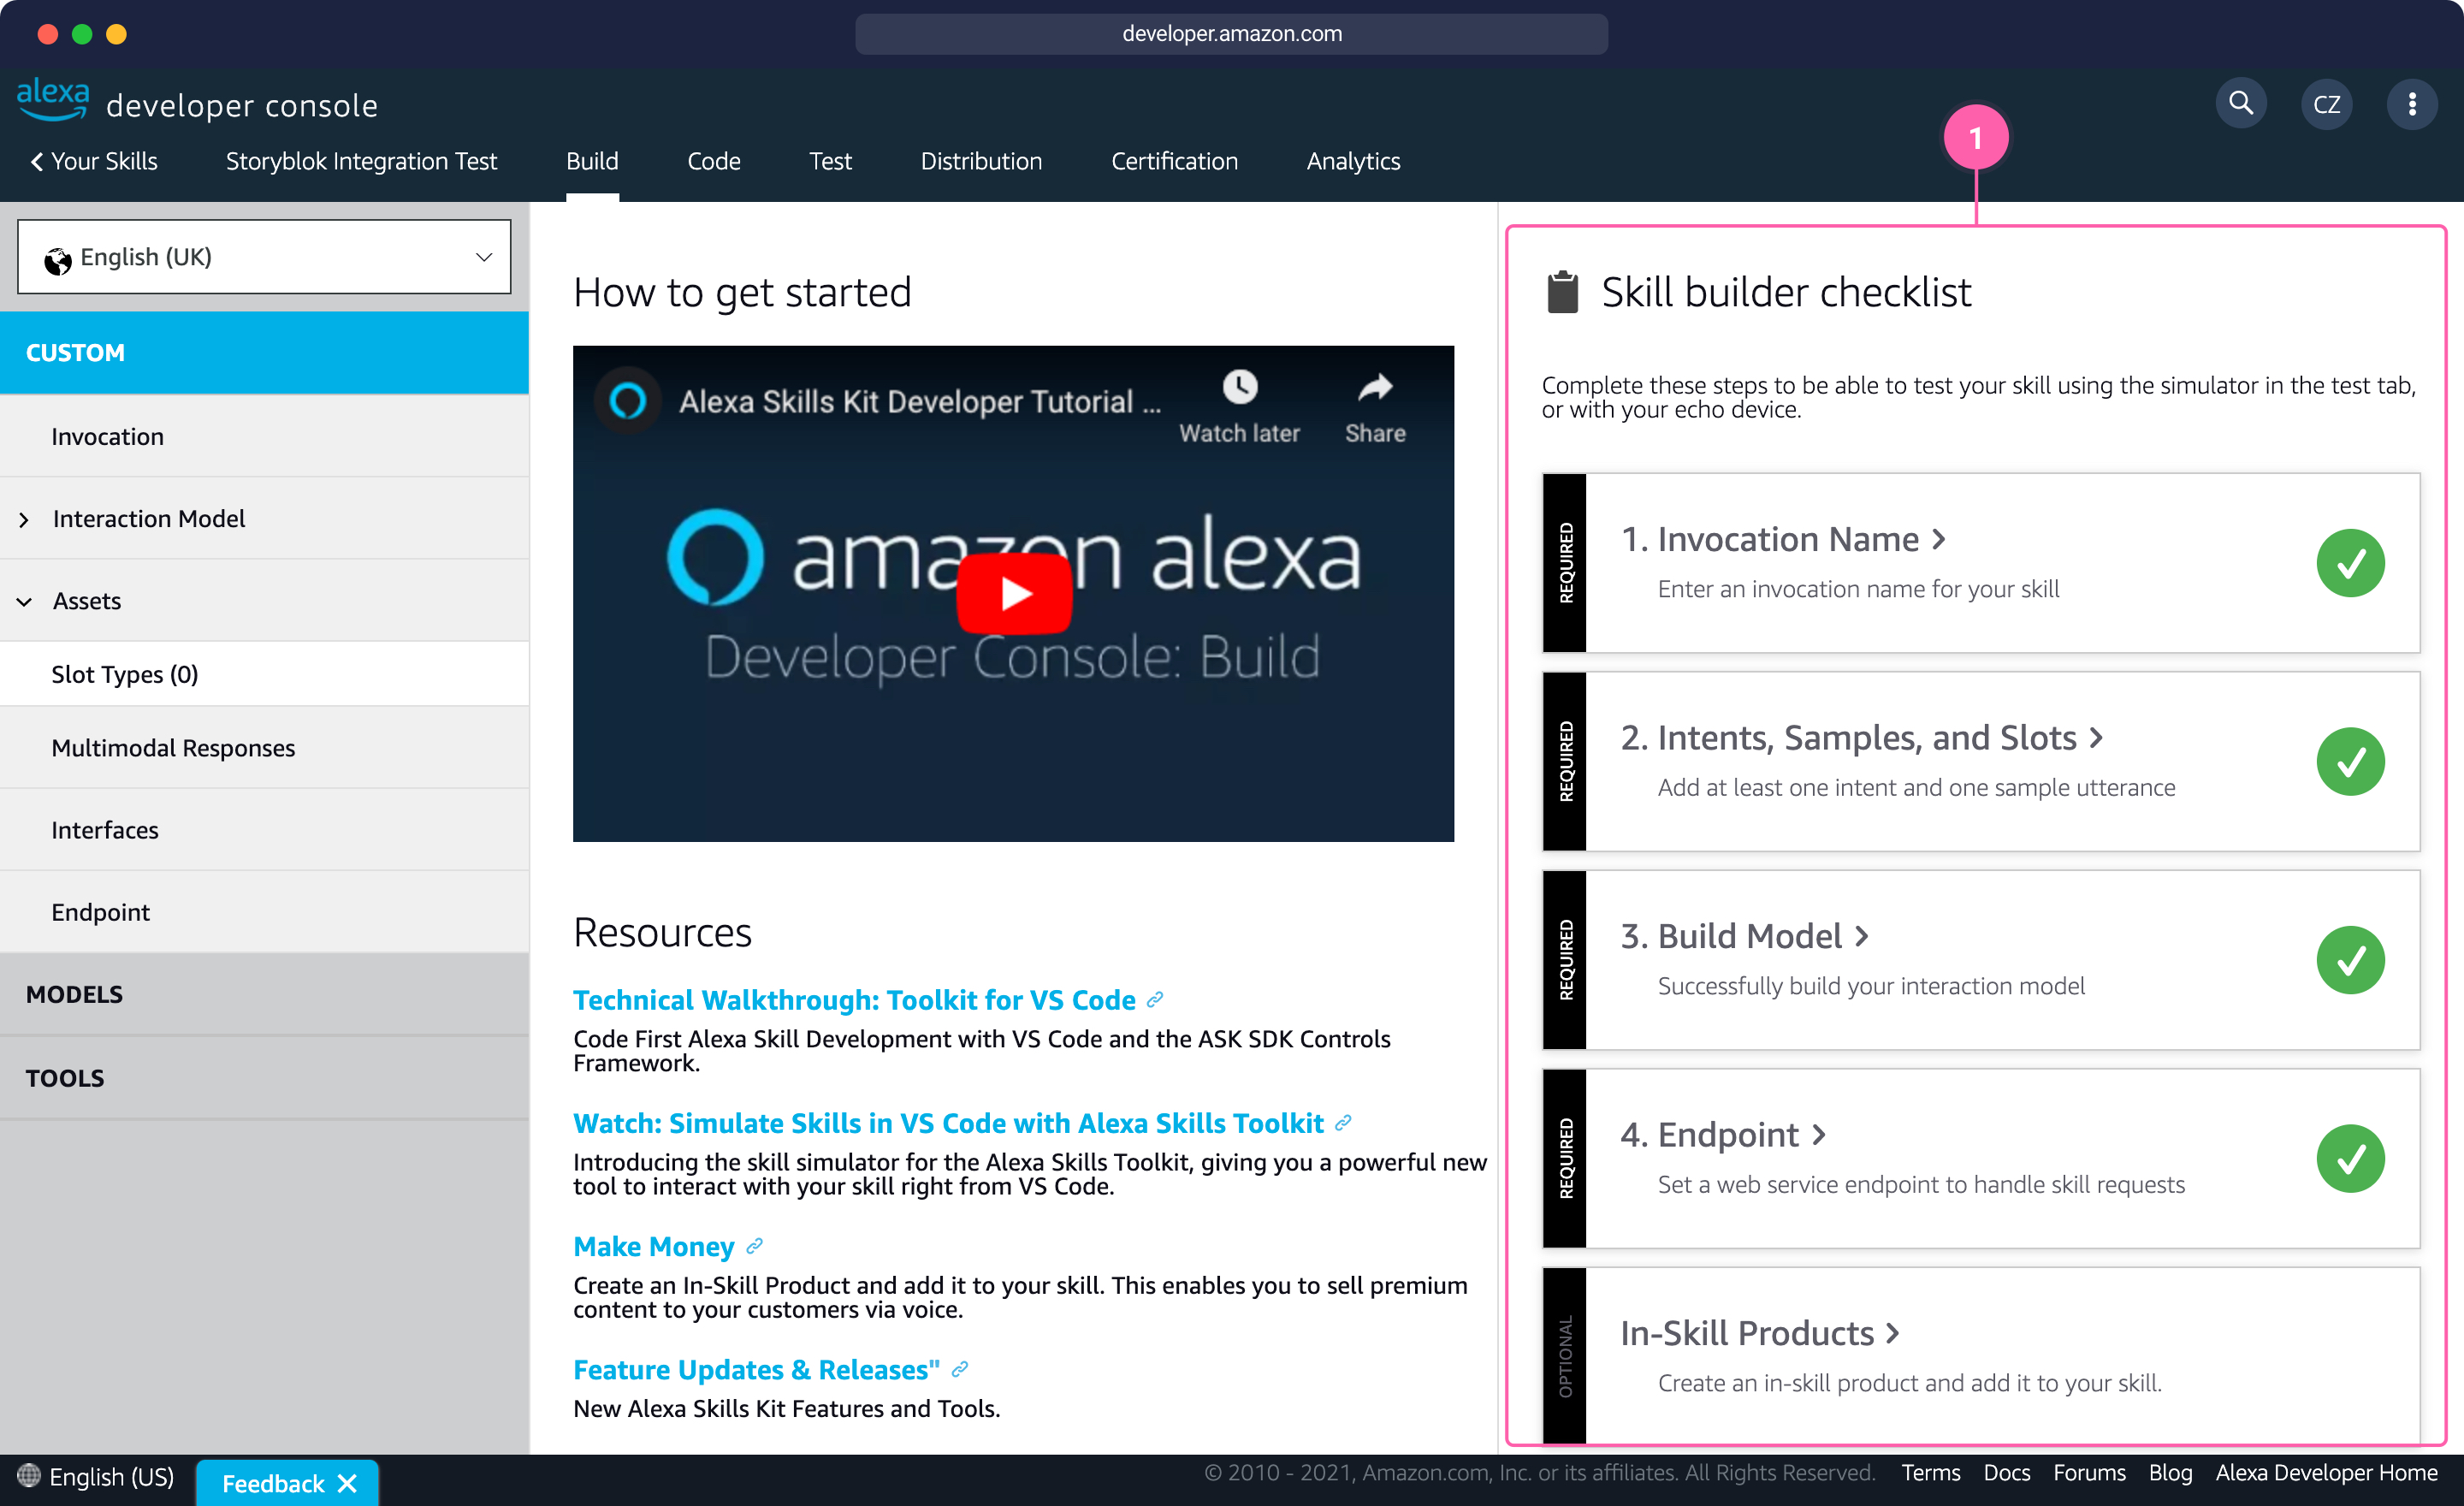Click the Alexa channel icon on video
Screen dimensions: 2464x1506
point(628,401)
